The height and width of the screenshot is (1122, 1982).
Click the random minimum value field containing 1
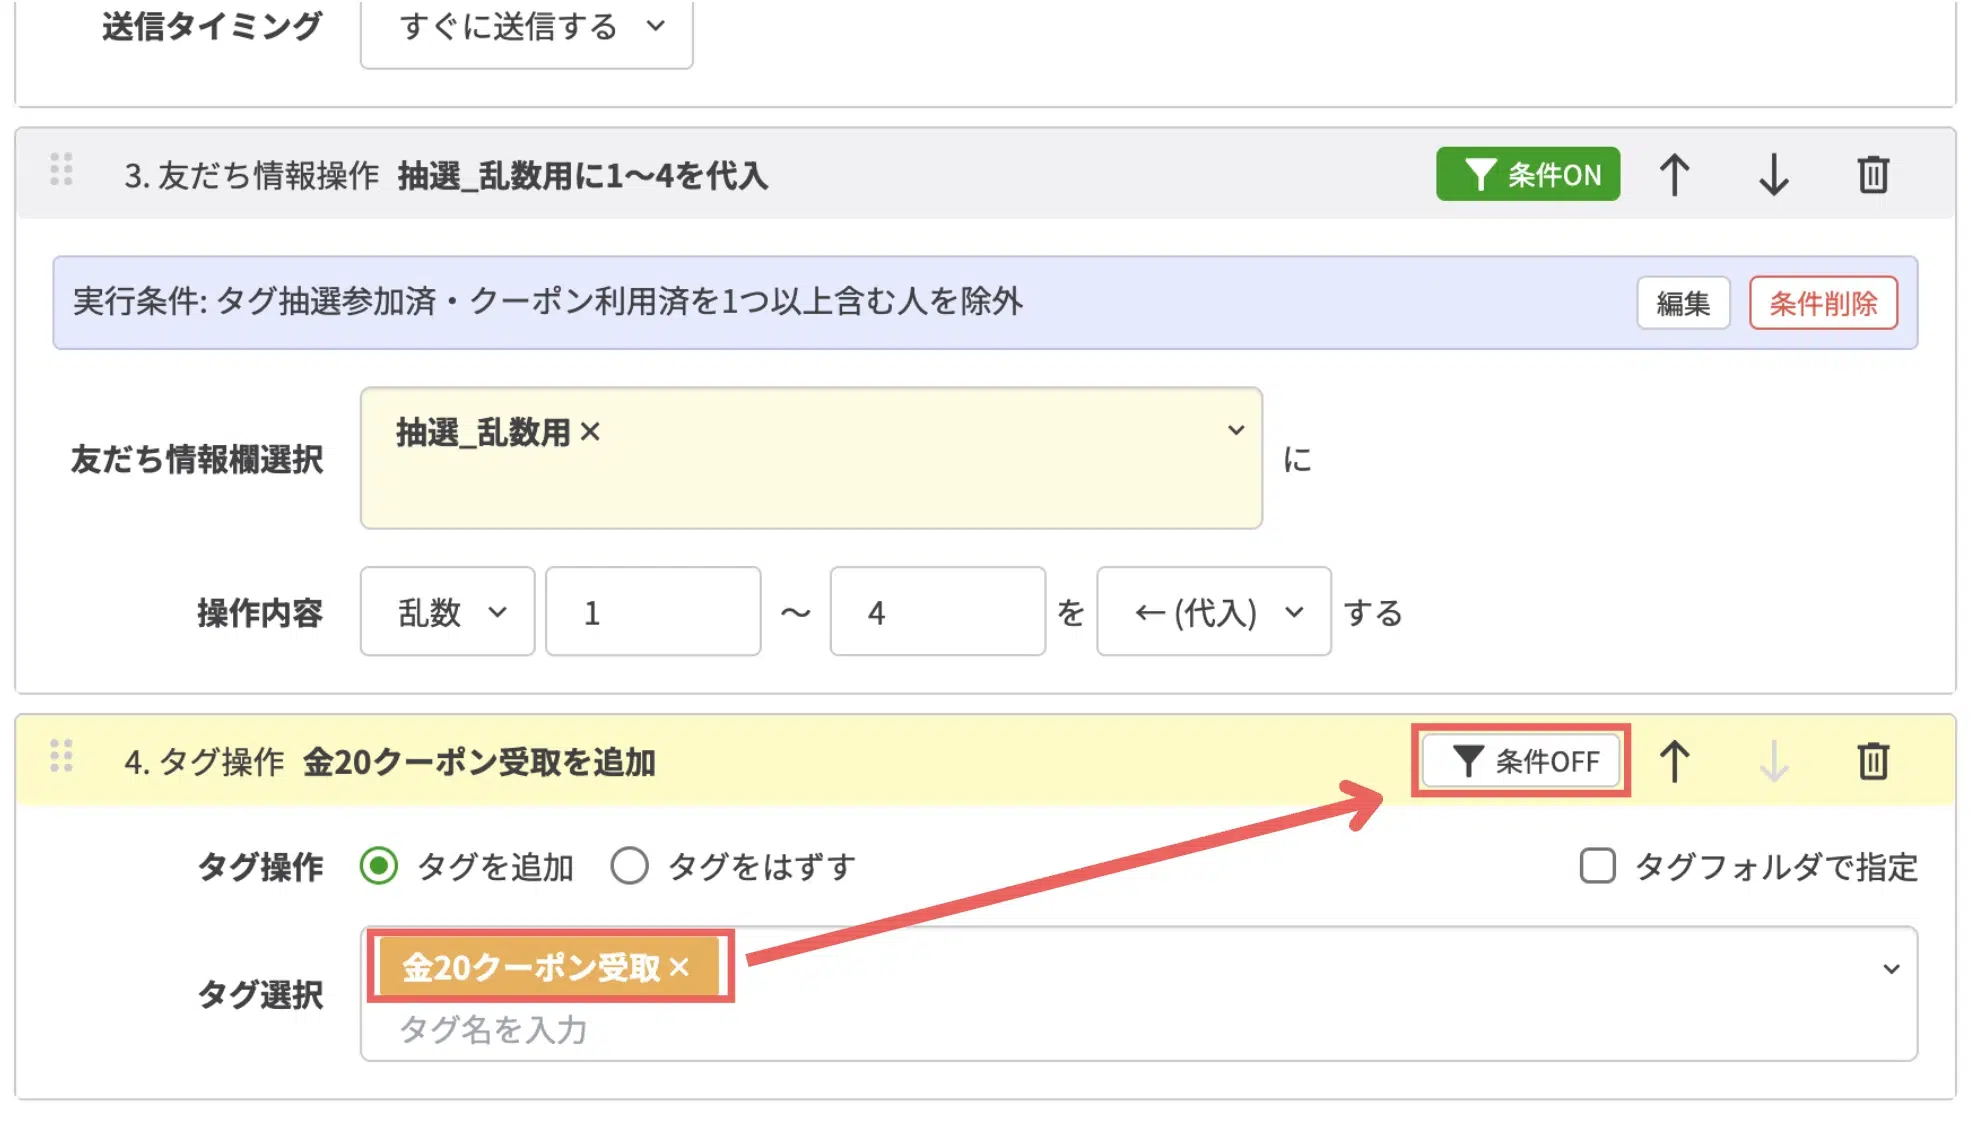point(653,612)
